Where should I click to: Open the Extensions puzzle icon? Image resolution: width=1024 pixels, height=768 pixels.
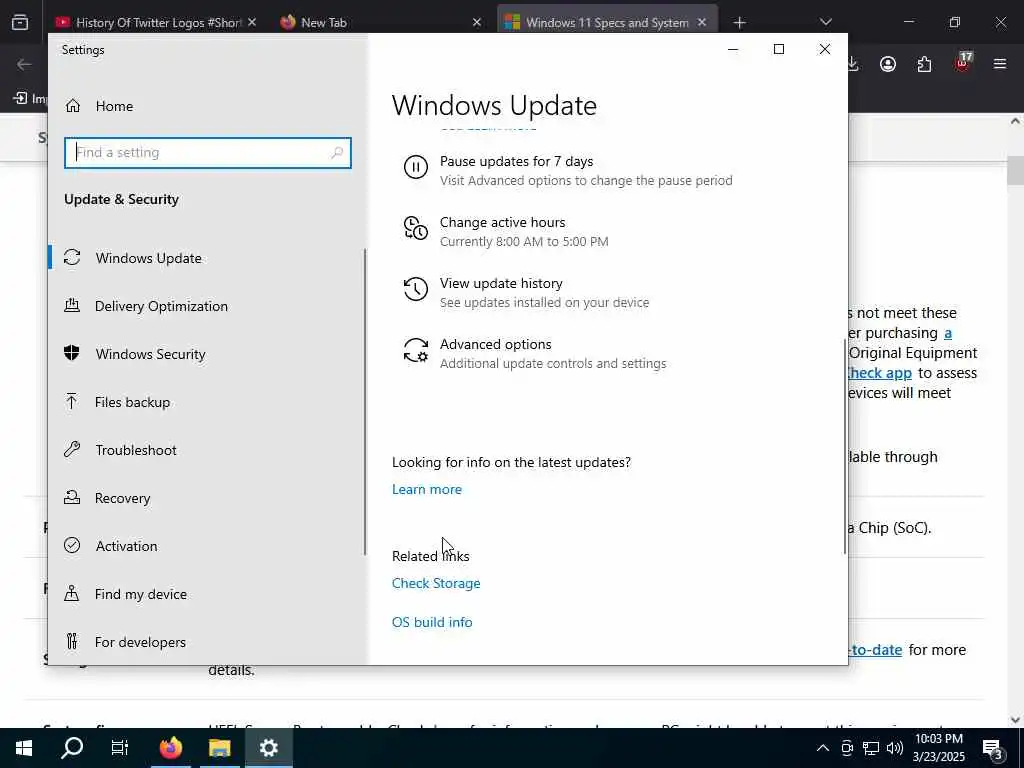(924, 64)
